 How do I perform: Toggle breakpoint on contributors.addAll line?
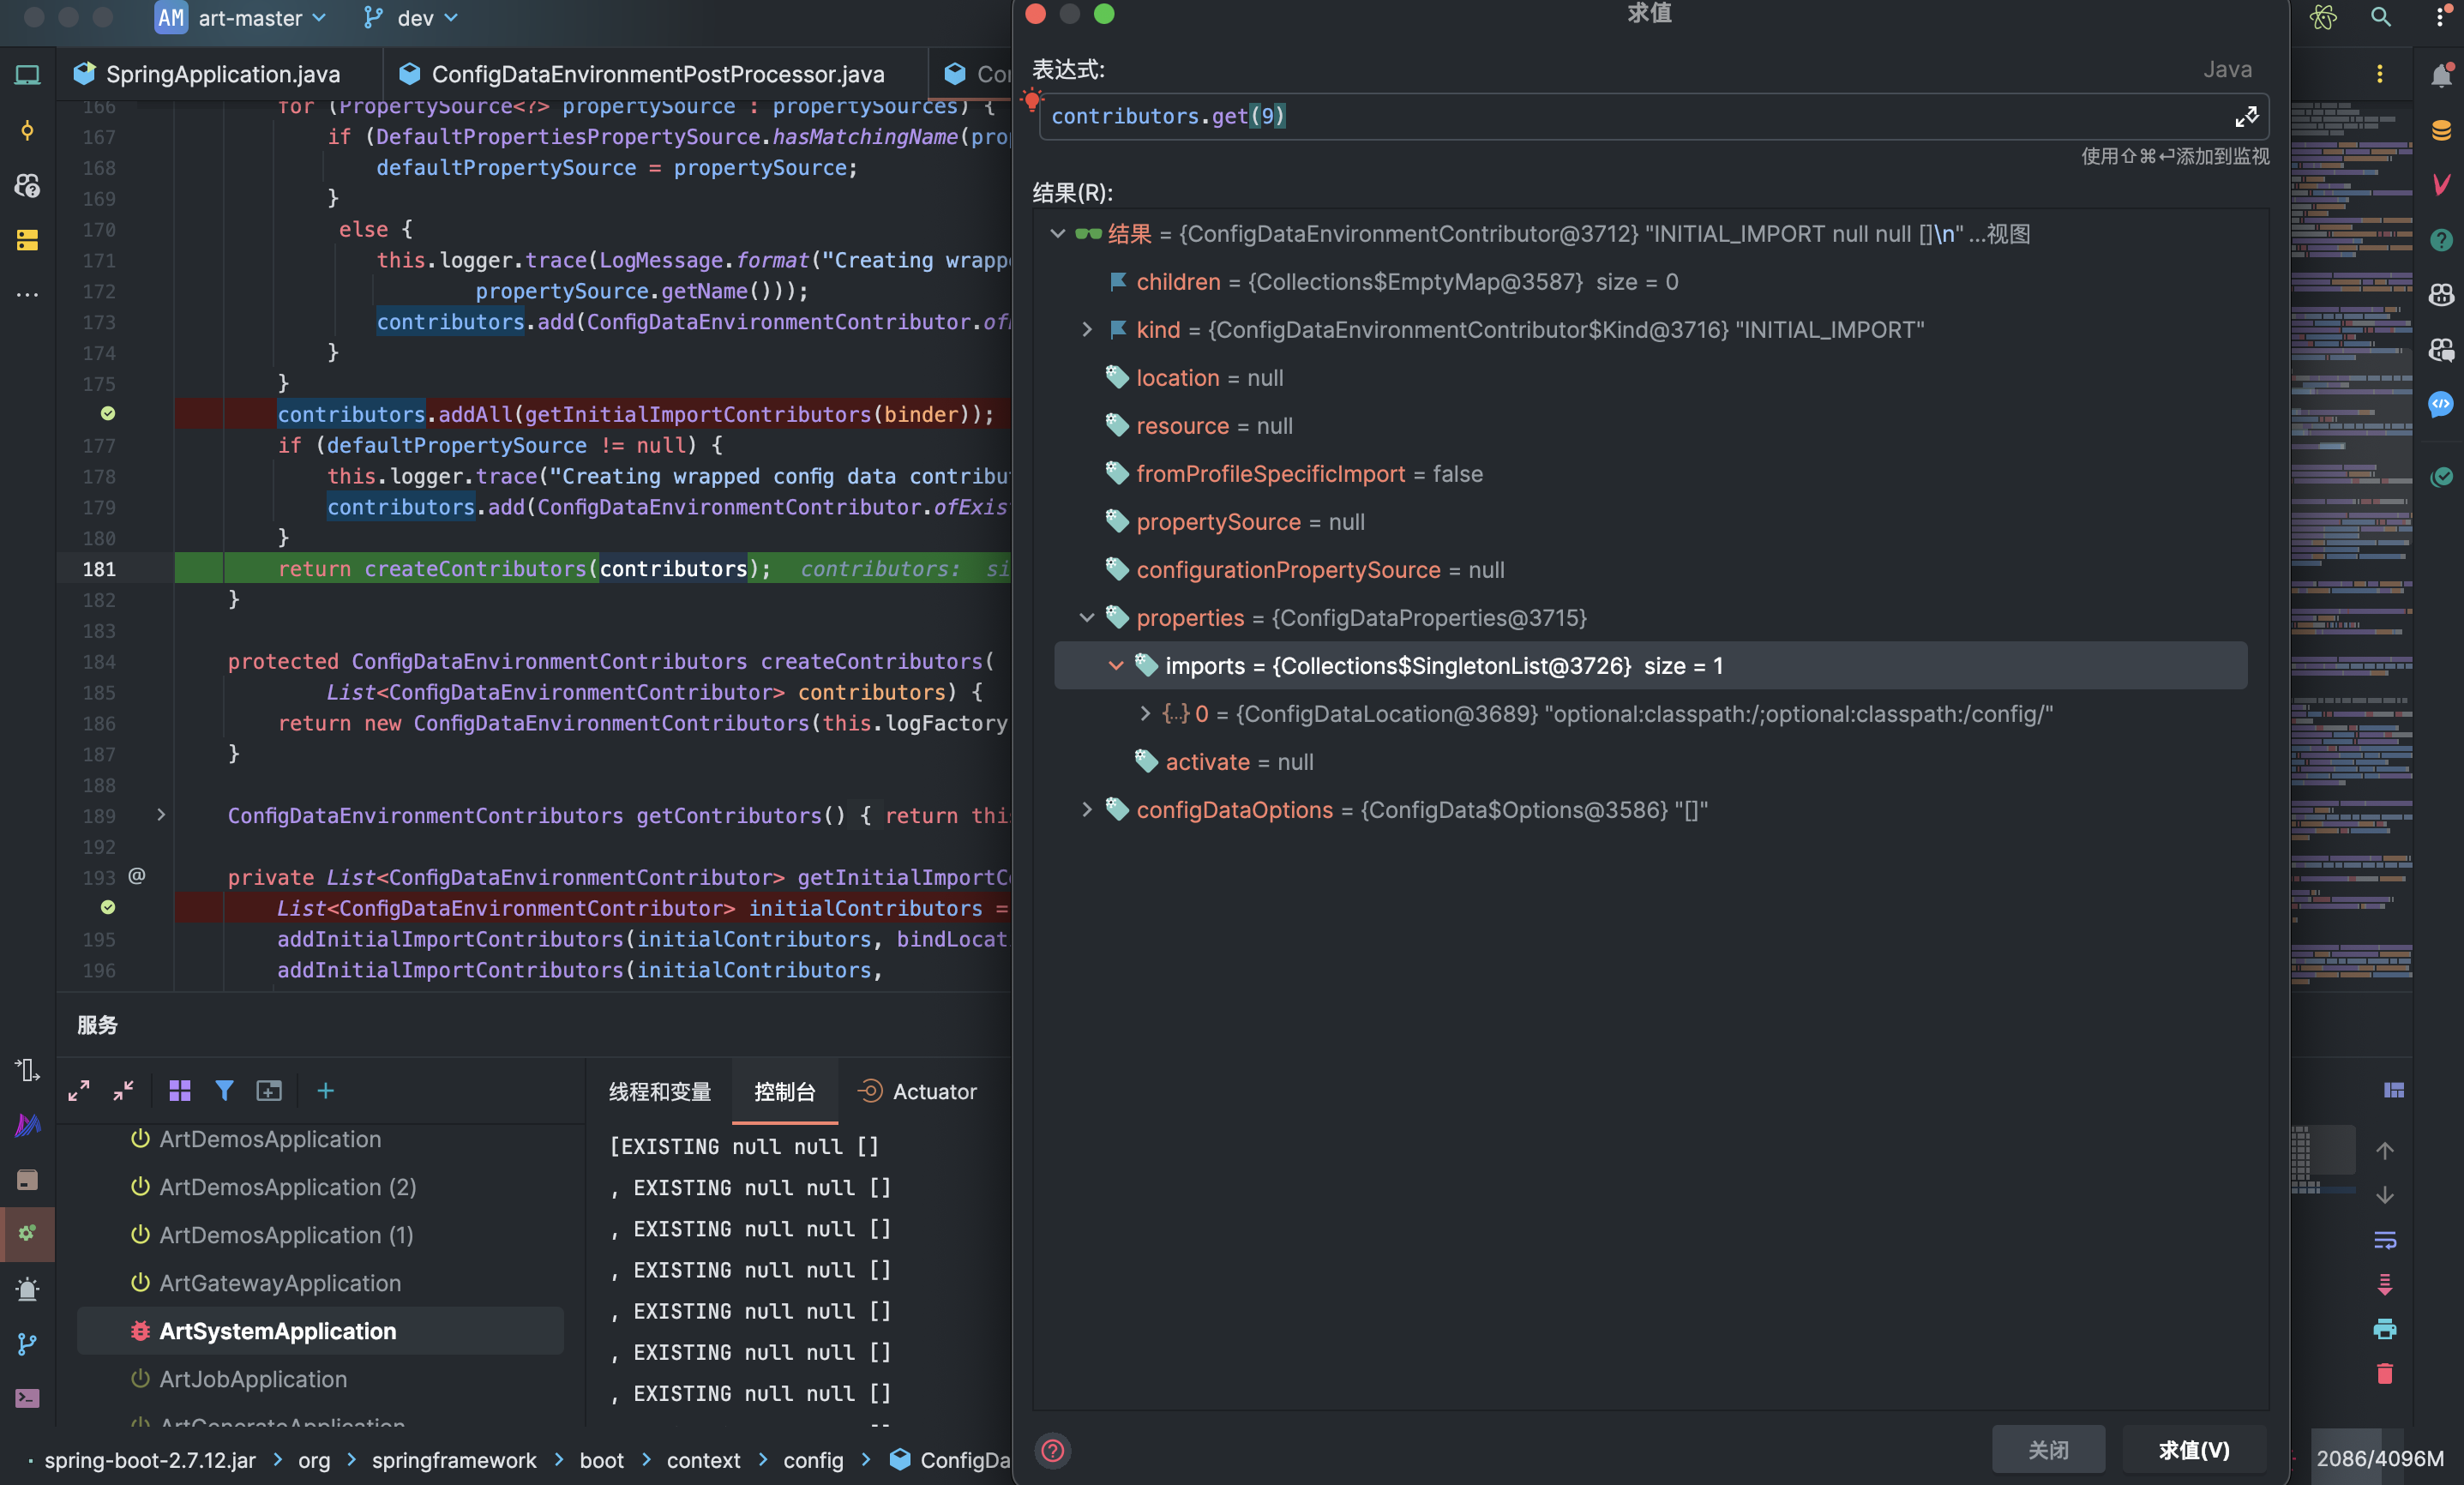click(108, 413)
